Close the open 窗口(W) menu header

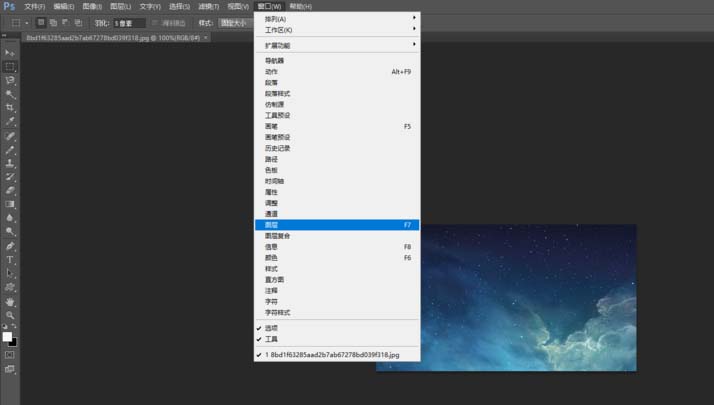[270, 6]
